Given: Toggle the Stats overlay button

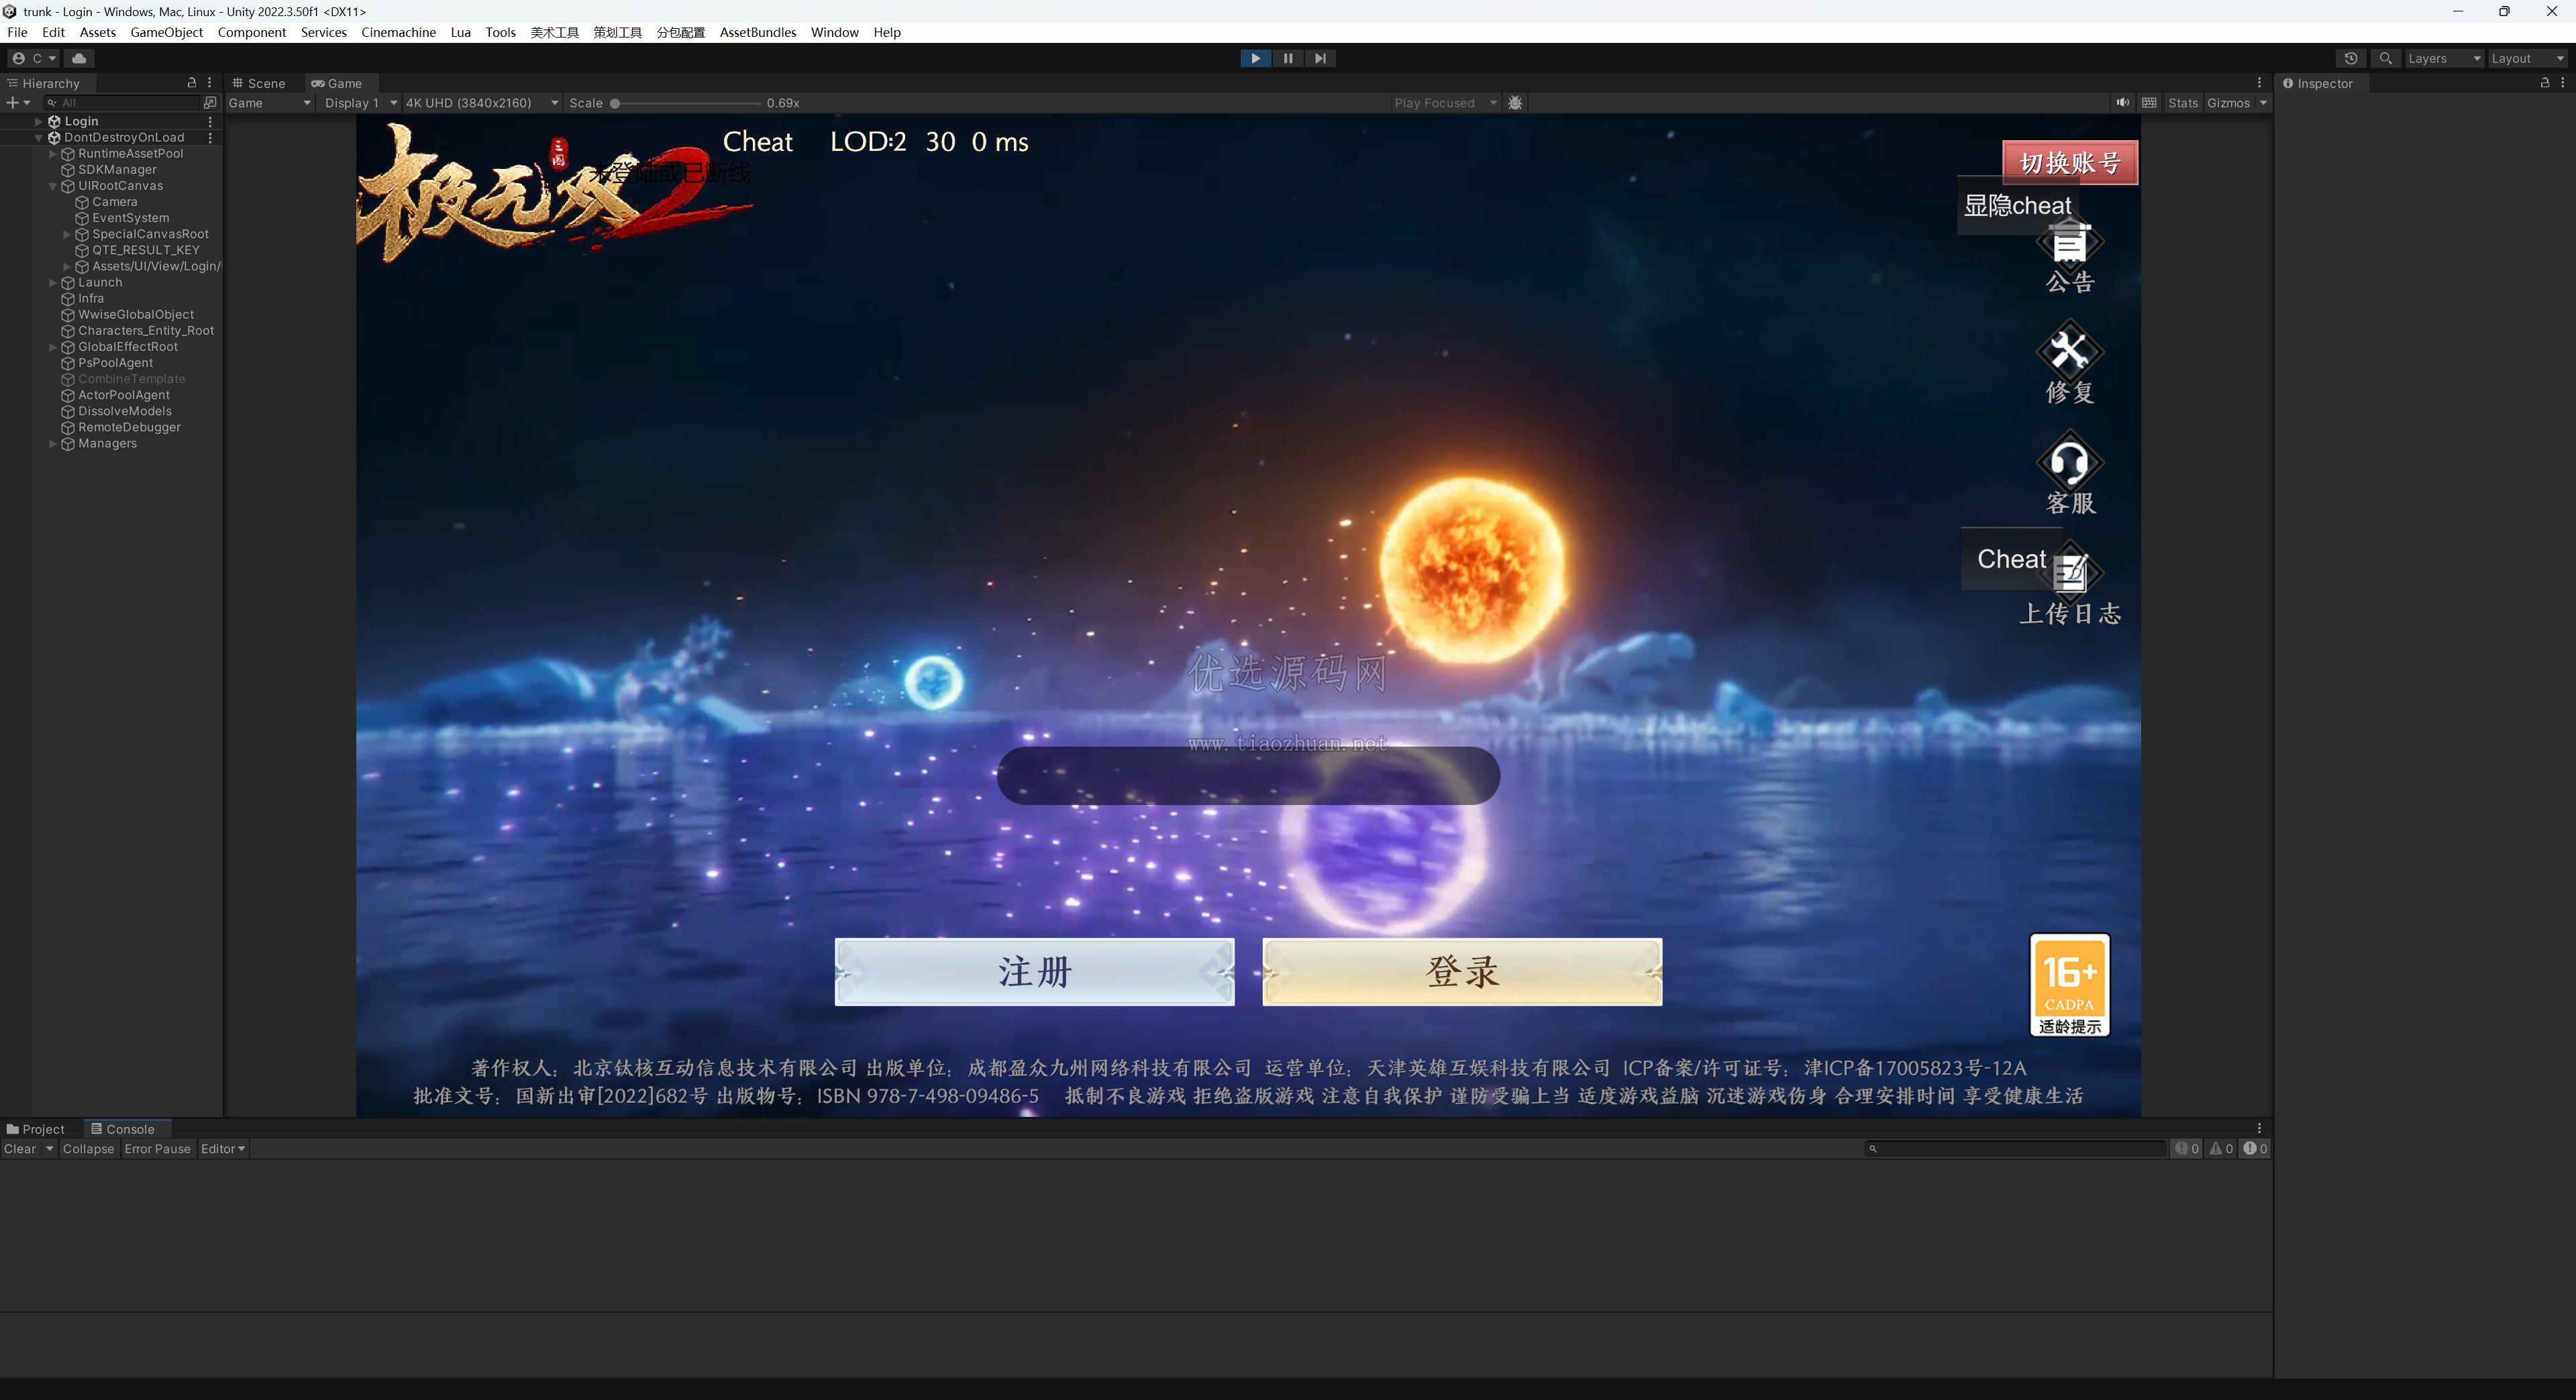Looking at the screenshot, I should [2183, 102].
